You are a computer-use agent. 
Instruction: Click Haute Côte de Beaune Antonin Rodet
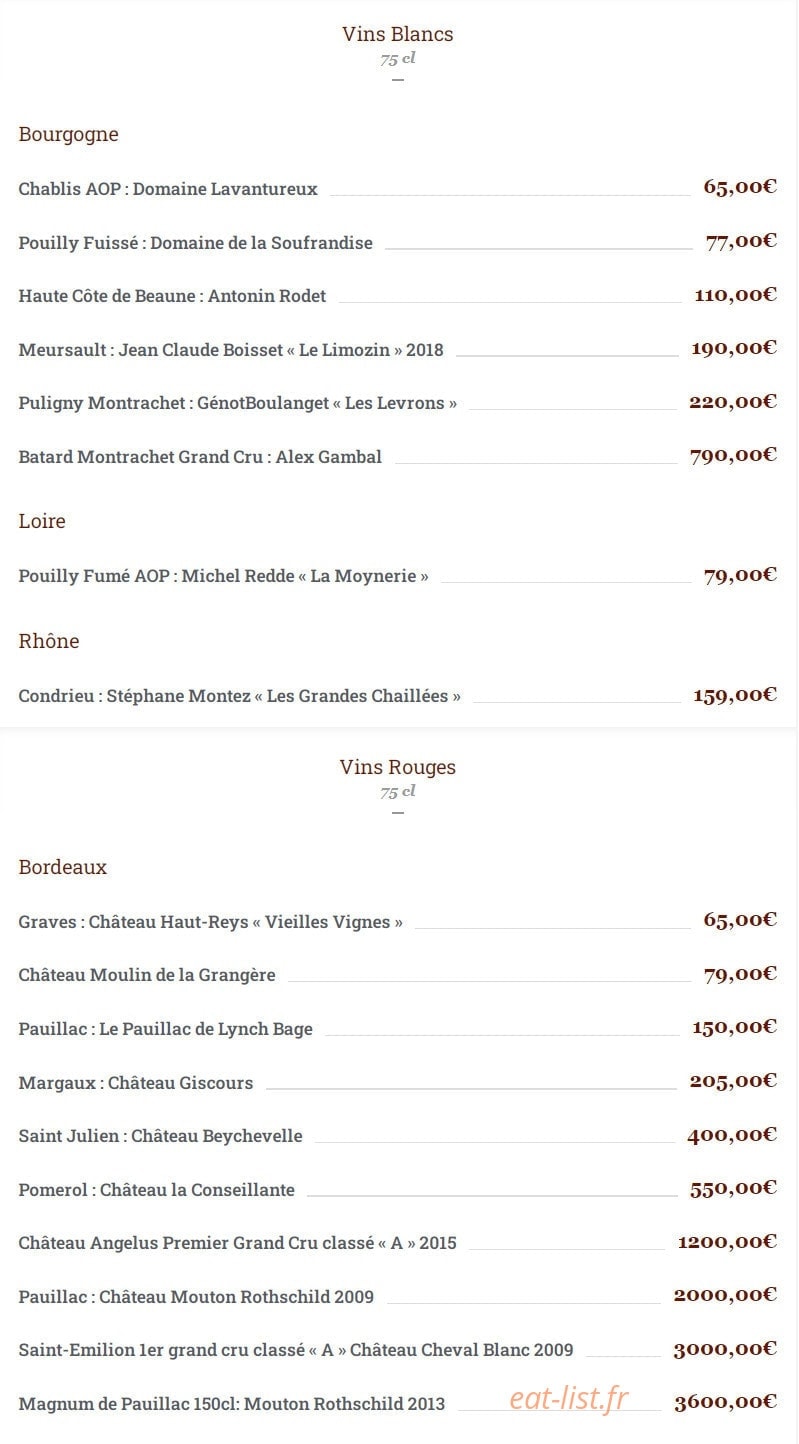pyautogui.click(x=172, y=296)
